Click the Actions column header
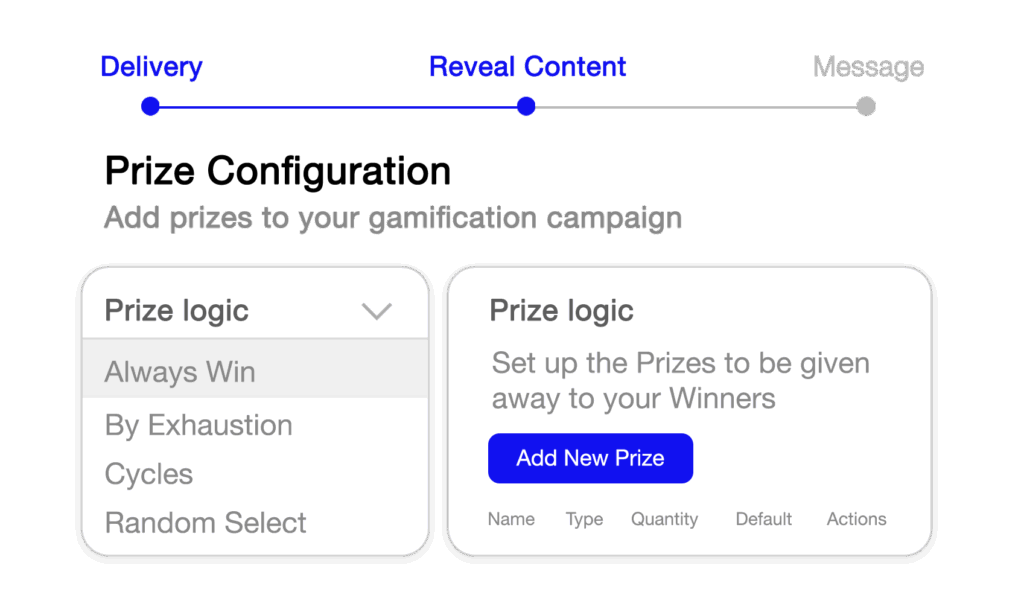The height and width of the screenshot is (615, 1024). click(x=856, y=519)
